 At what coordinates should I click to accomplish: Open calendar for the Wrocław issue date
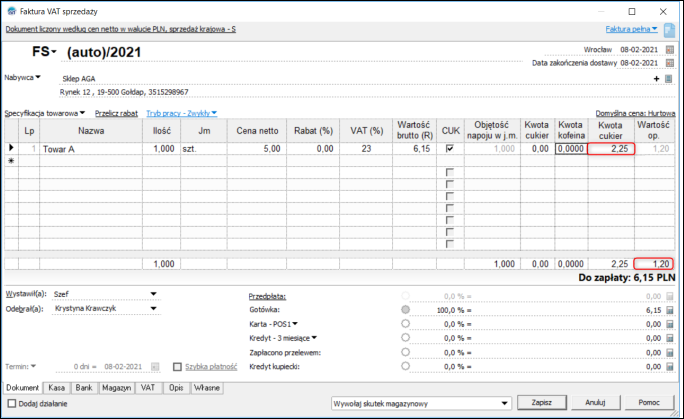(669, 48)
